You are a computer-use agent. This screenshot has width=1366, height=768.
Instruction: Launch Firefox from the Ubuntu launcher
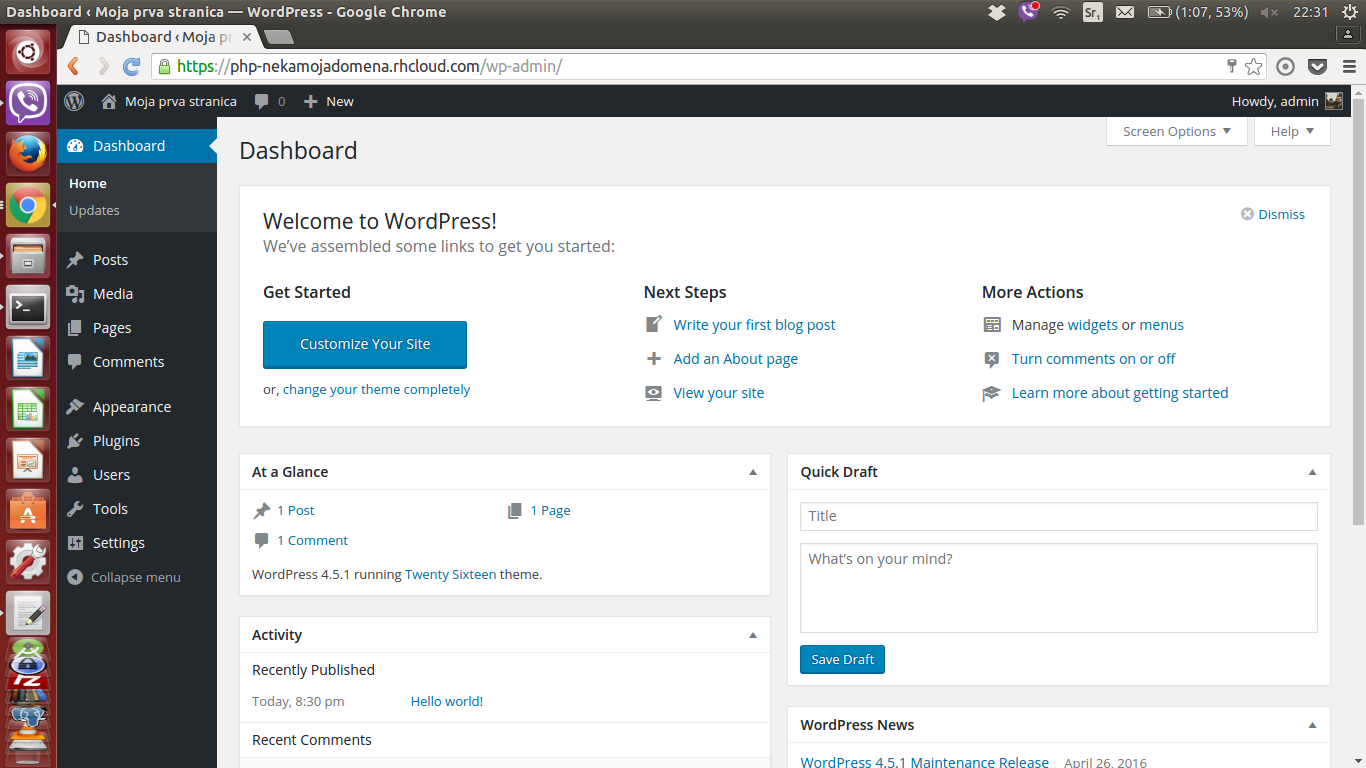click(x=28, y=153)
